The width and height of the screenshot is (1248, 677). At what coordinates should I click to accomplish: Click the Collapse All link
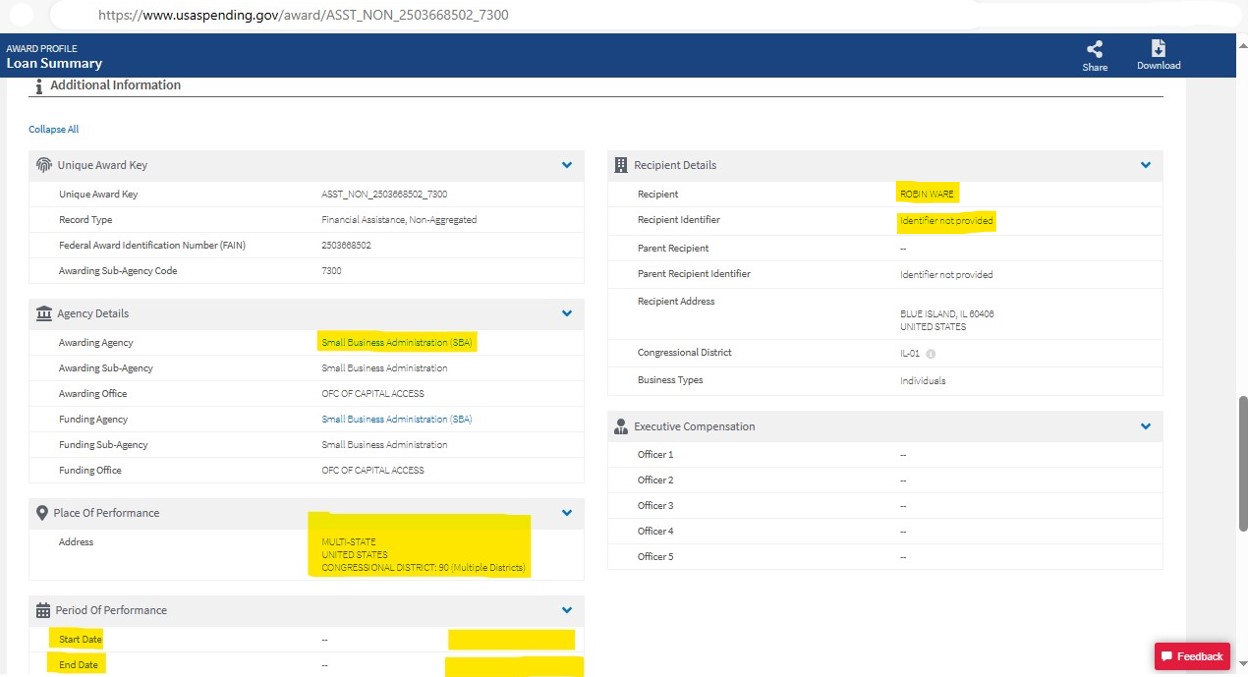click(53, 130)
